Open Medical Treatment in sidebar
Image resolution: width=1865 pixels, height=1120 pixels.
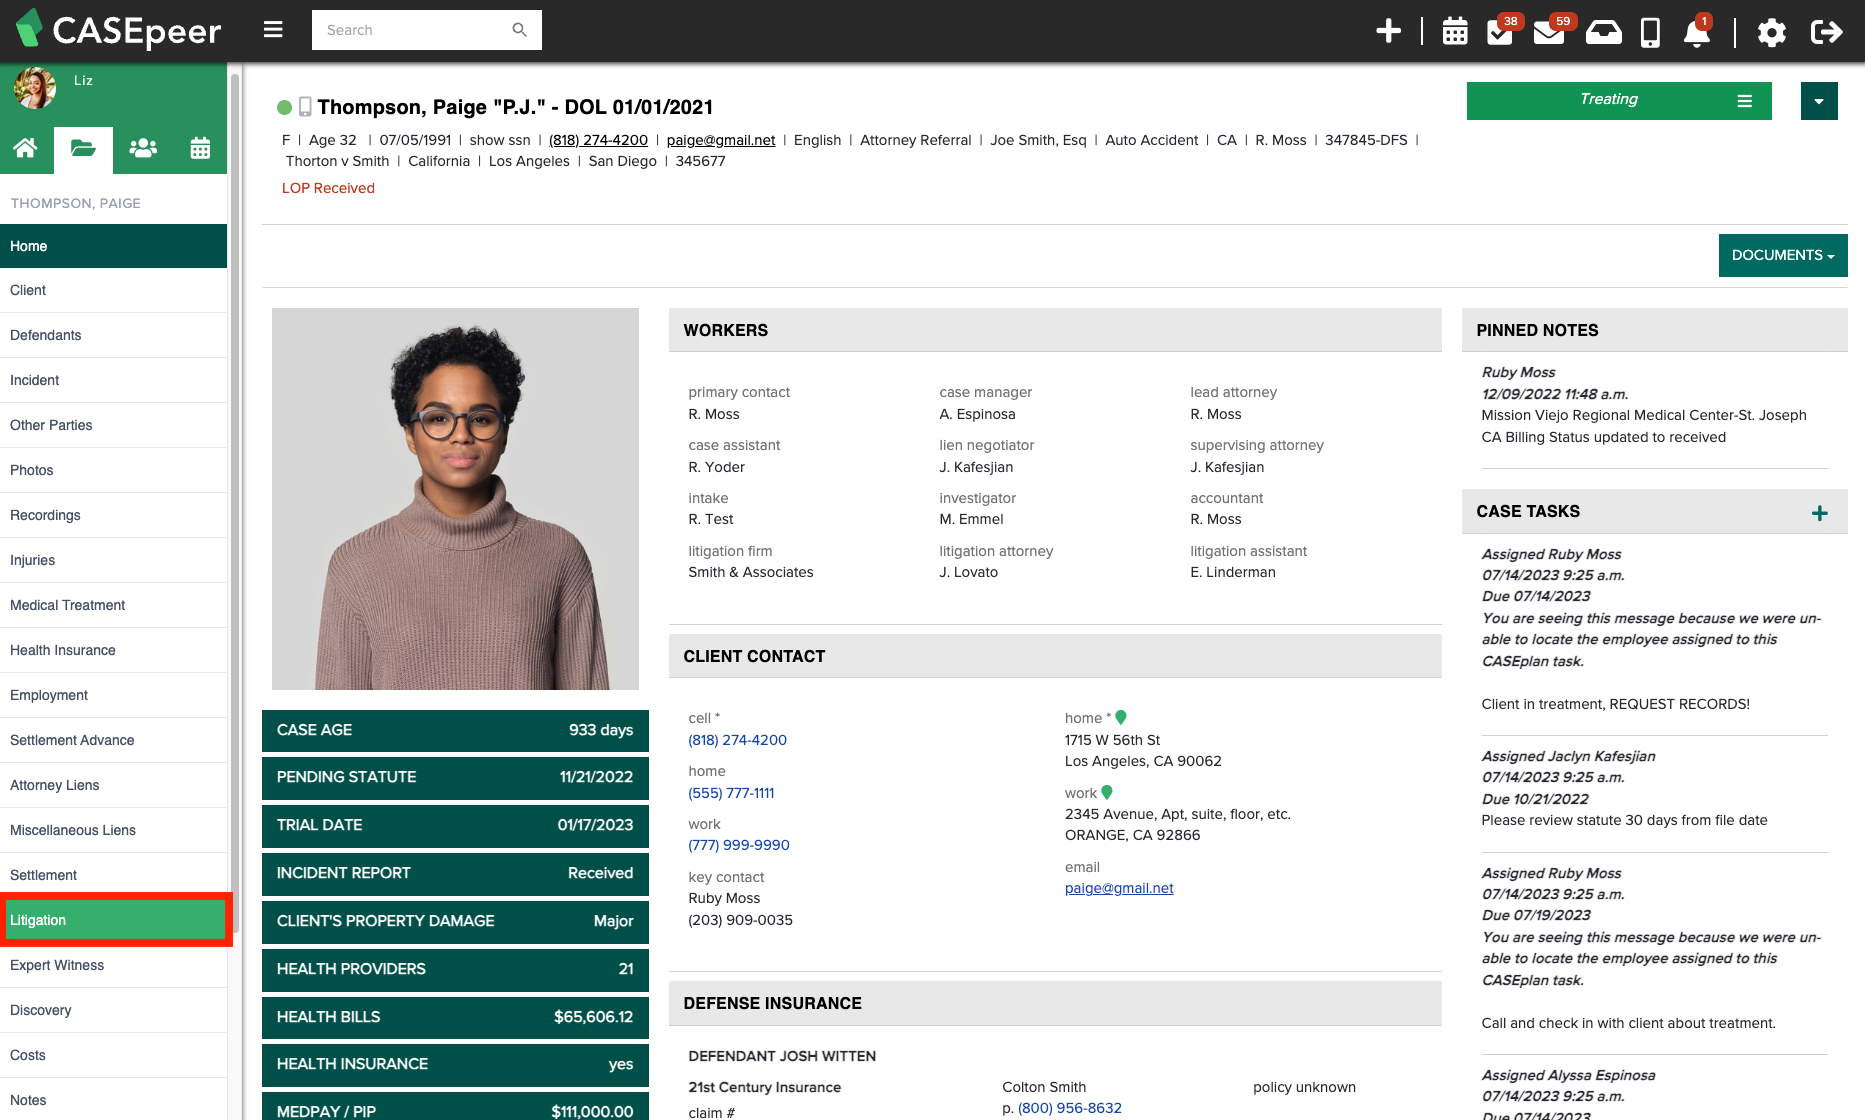pos(113,605)
